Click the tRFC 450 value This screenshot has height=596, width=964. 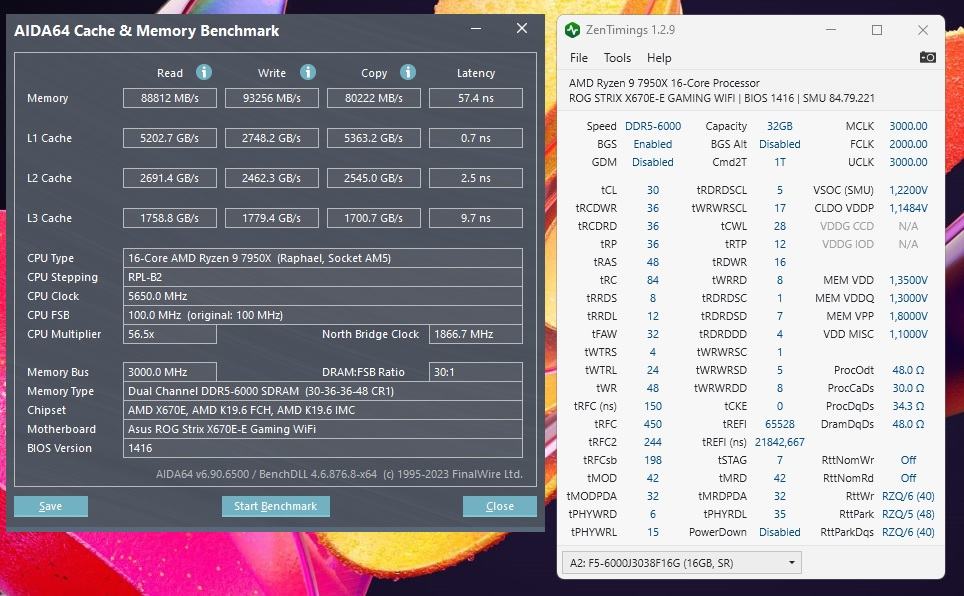click(653, 424)
